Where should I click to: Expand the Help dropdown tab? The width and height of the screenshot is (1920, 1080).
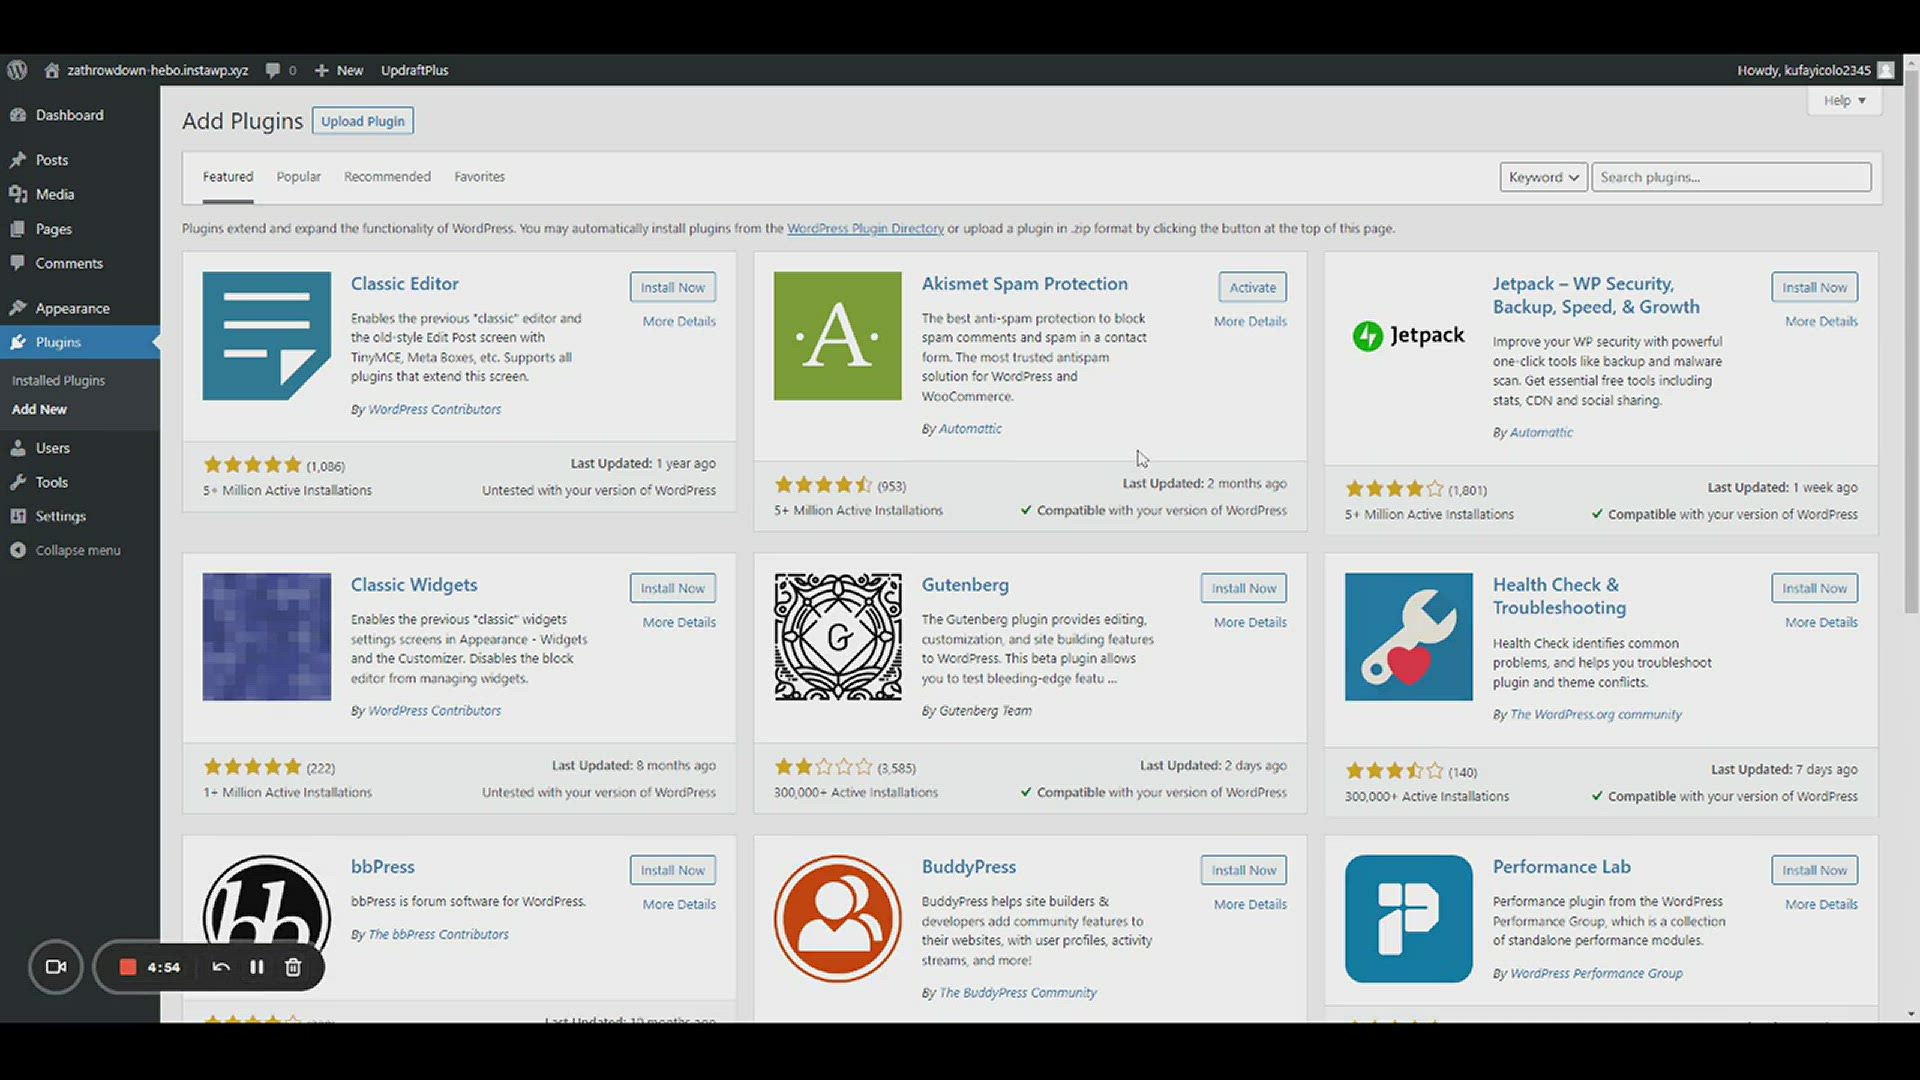[x=1844, y=100]
